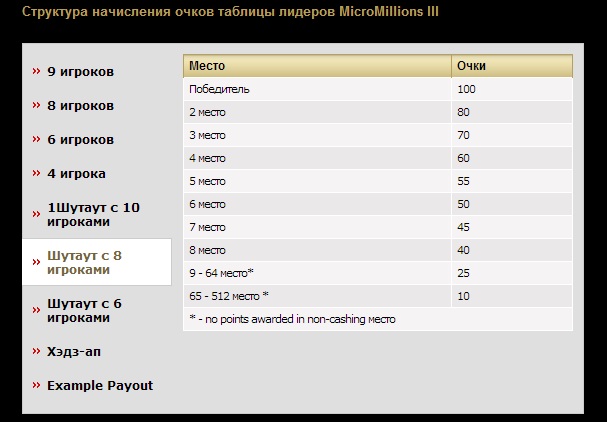Viewport: 607px width, 422px height.
Task: Click the '10' points value
Action: [x=463, y=296]
